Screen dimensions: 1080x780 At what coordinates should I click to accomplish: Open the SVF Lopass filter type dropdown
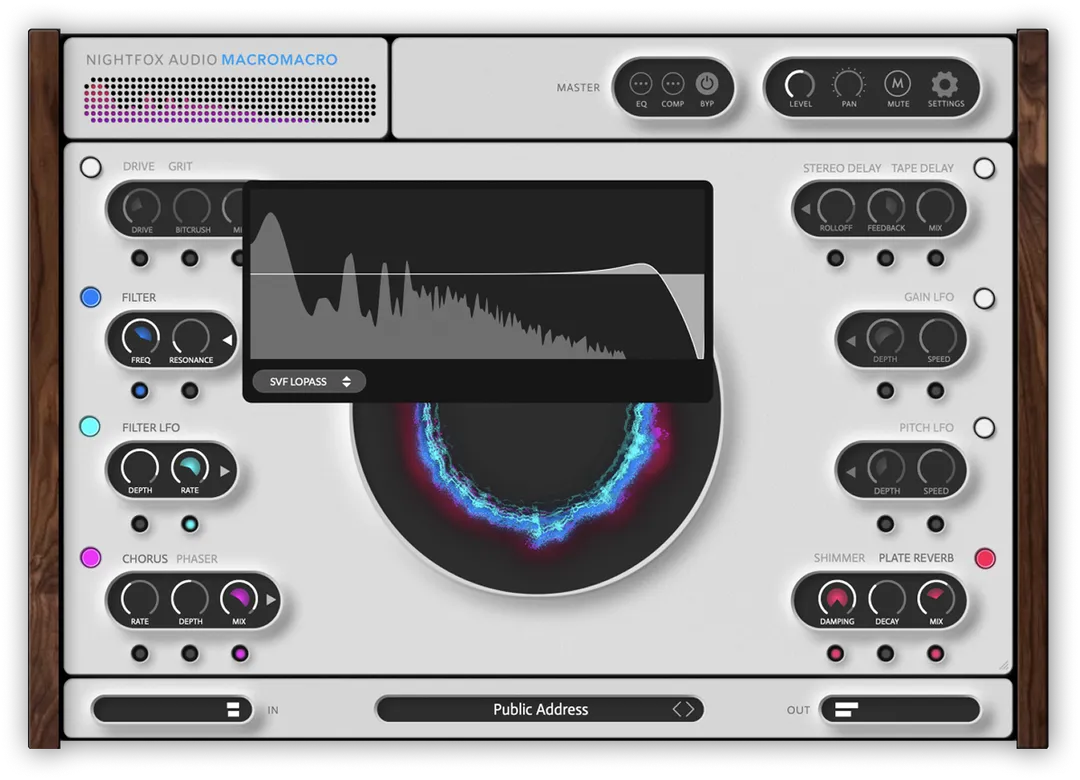tap(310, 381)
